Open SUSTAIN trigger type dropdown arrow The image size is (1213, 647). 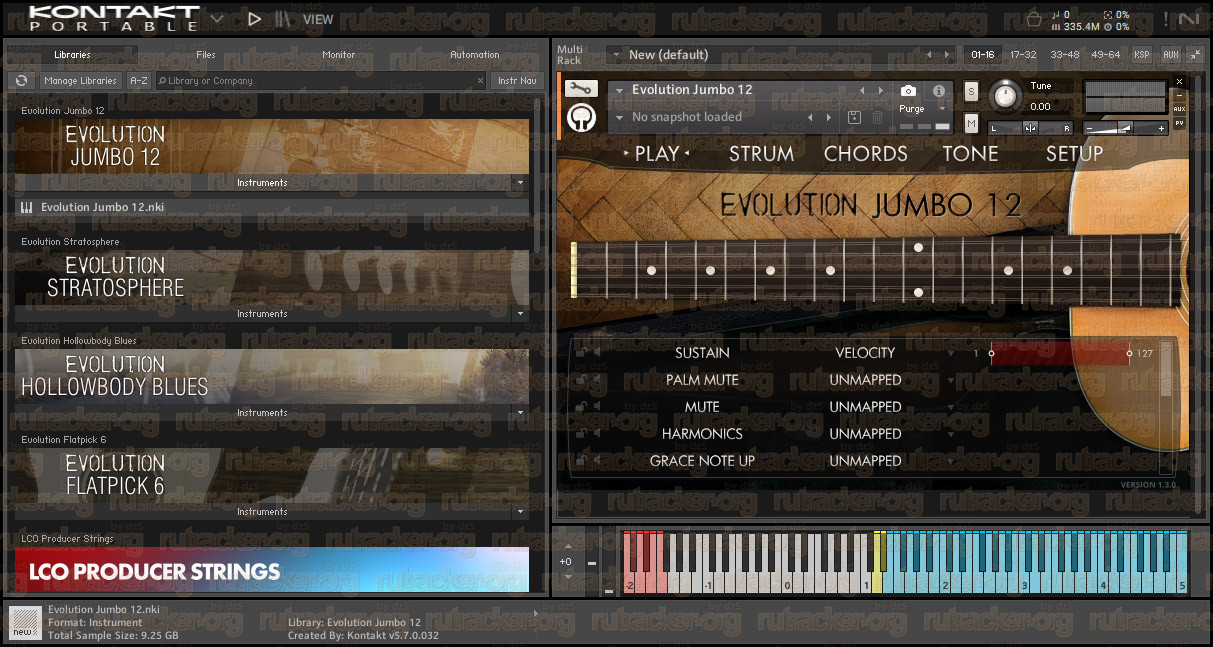point(951,352)
